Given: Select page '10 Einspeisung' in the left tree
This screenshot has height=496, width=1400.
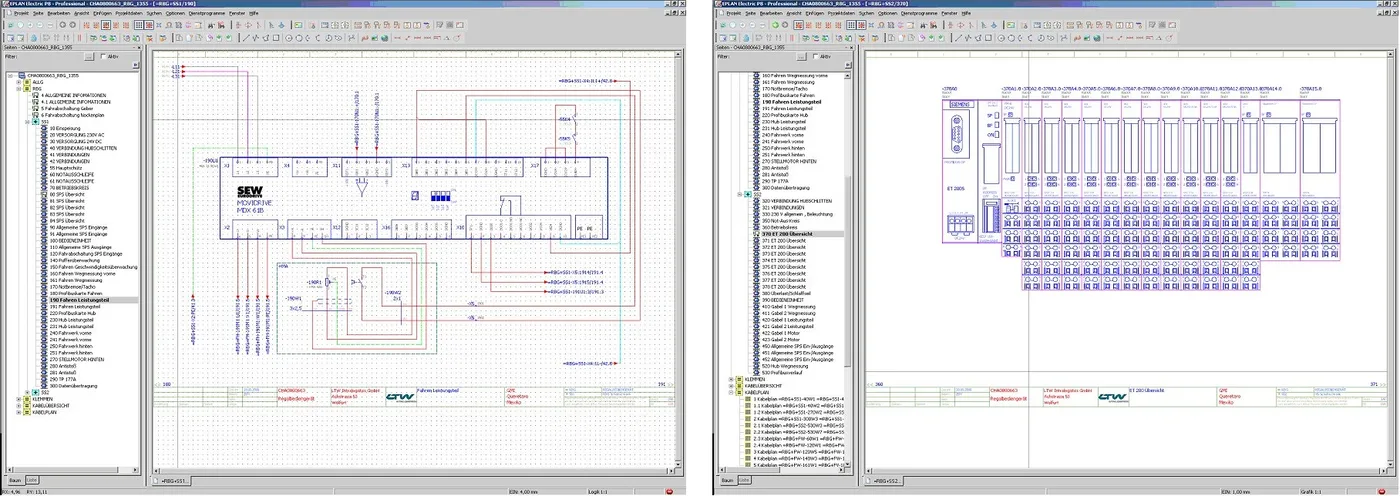Looking at the screenshot, I should tap(65, 128).
